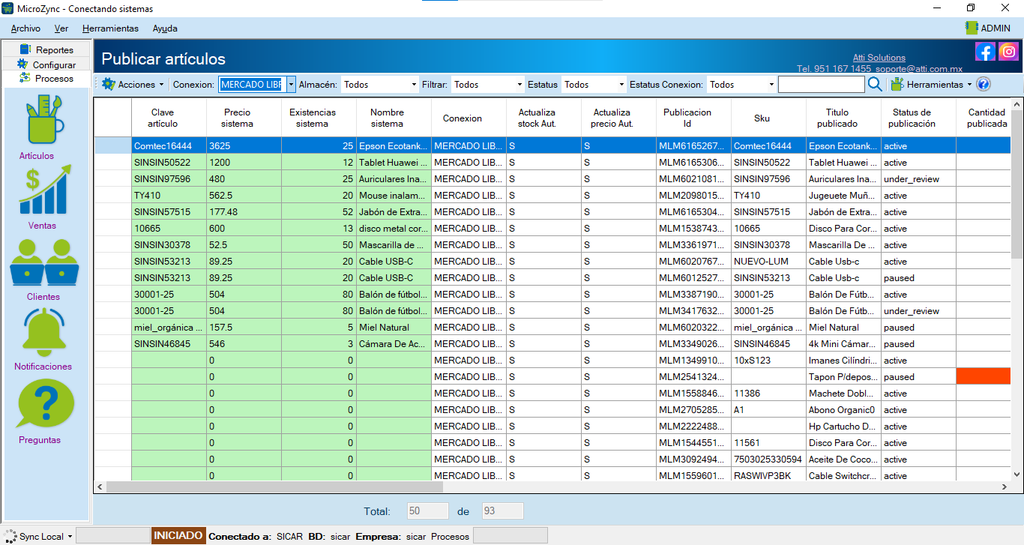The width and height of the screenshot is (1024, 545).
Task: Click the 7503025330594 Sku cell
Action: click(x=769, y=459)
